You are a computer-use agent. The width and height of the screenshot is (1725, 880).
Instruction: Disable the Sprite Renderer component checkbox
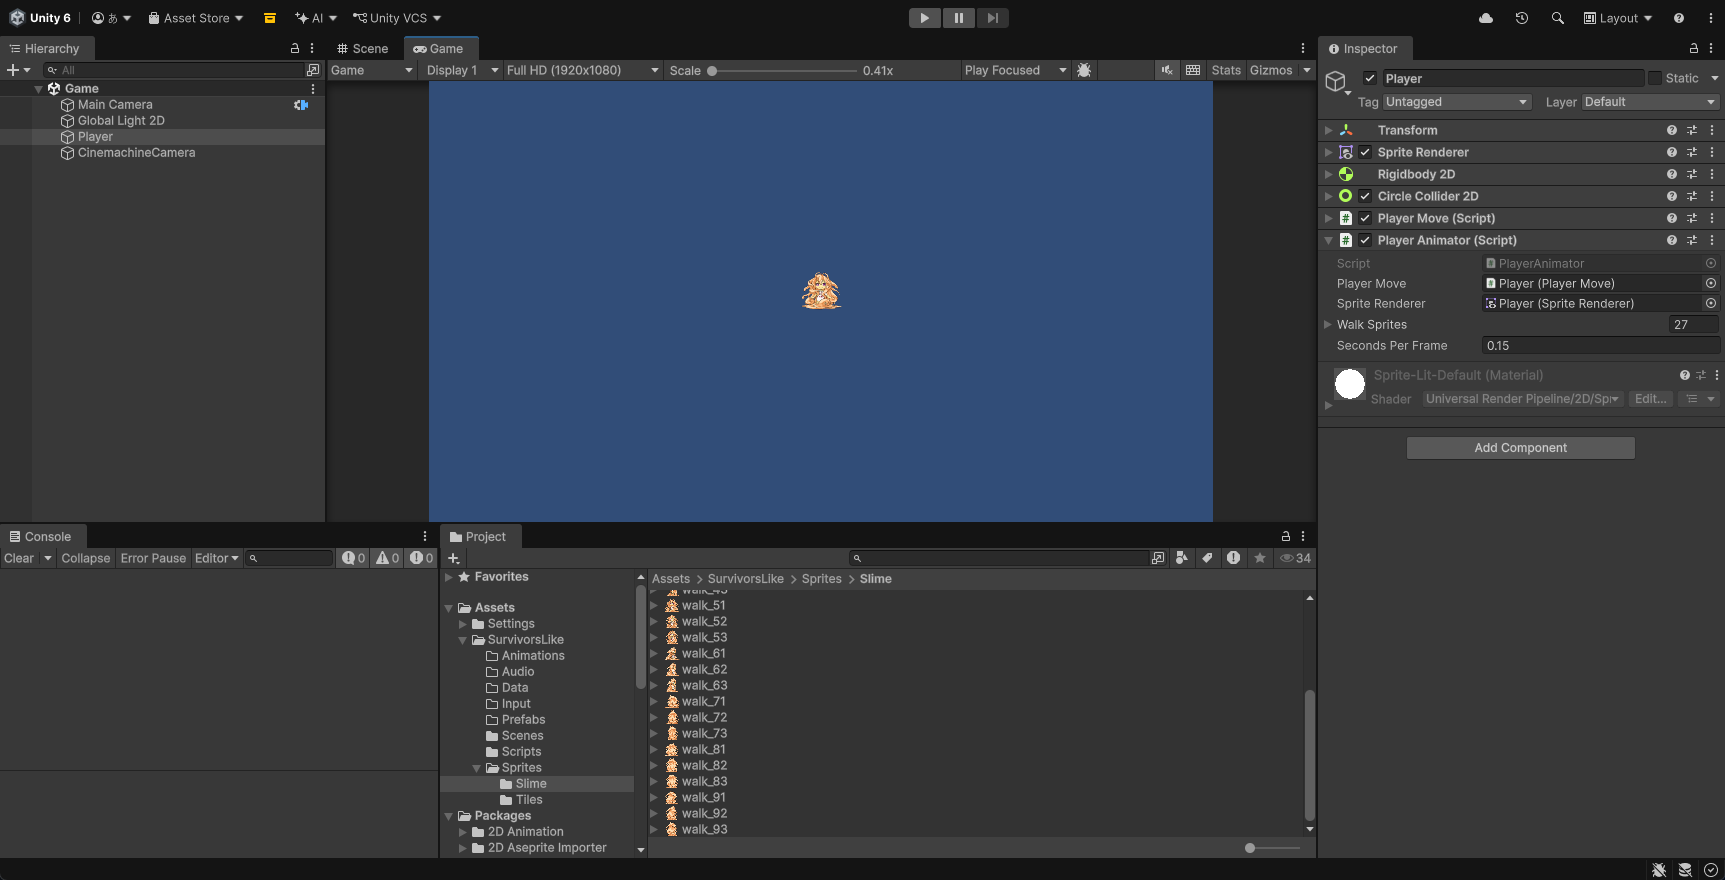tap(1365, 152)
